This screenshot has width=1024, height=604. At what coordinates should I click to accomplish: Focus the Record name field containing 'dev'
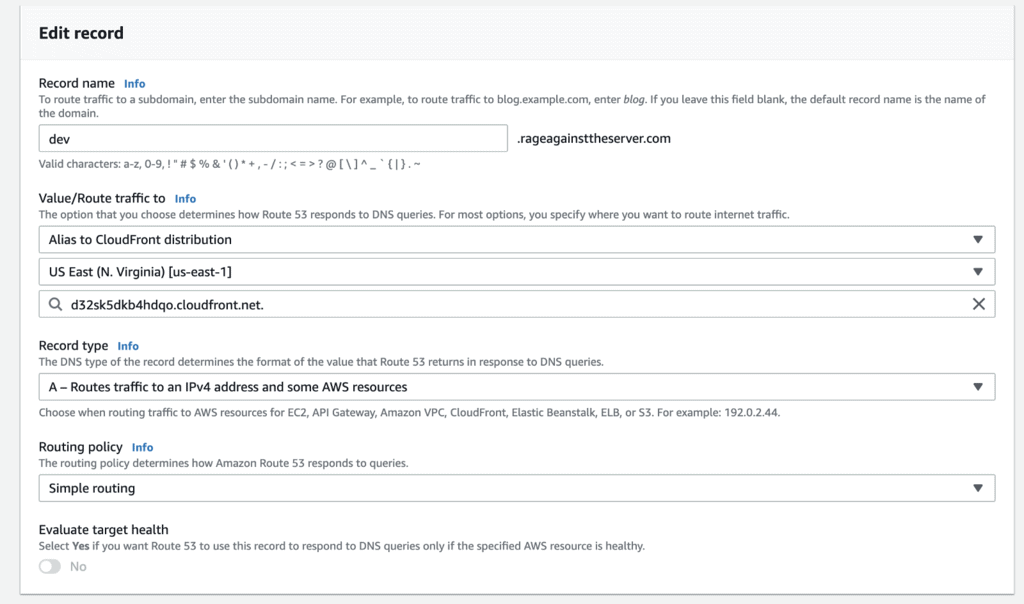(x=272, y=139)
